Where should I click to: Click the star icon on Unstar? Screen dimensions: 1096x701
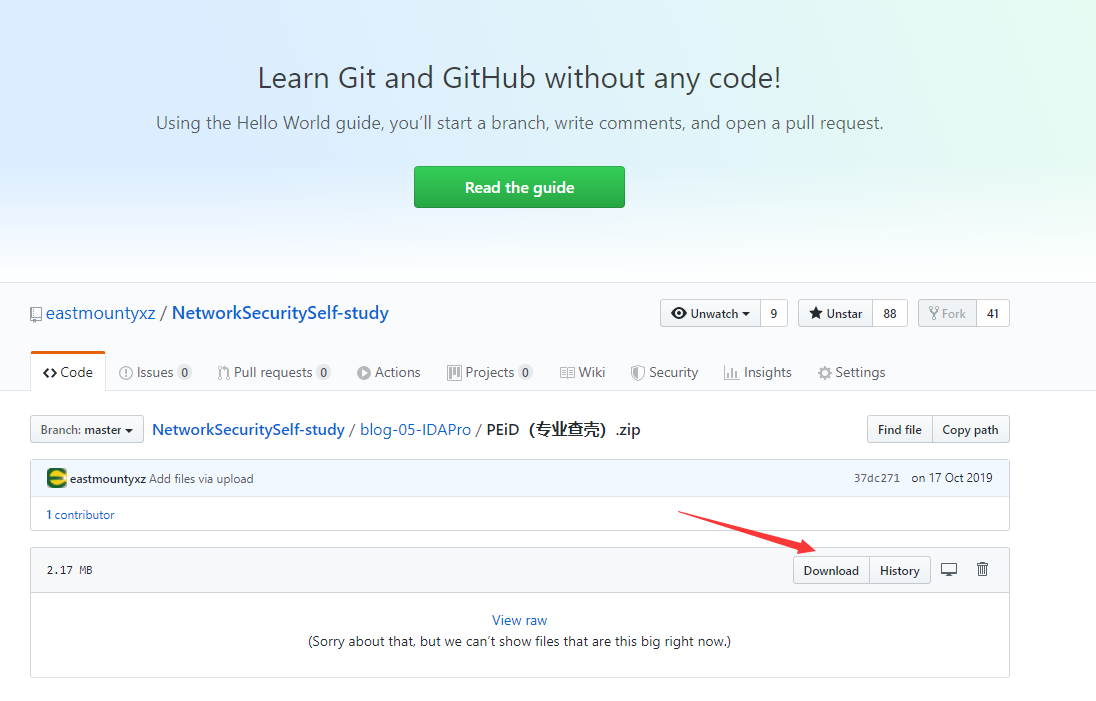[816, 313]
